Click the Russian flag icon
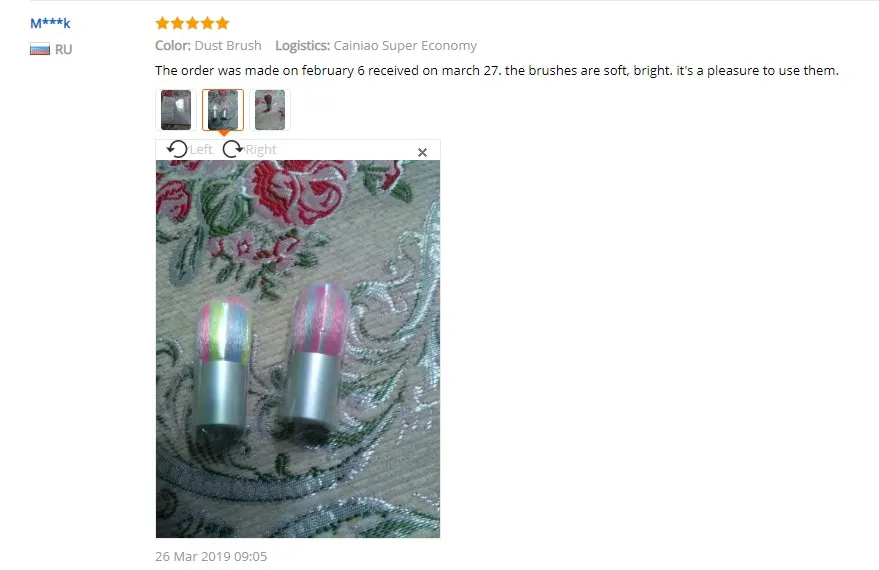The image size is (879, 570). (40, 49)
